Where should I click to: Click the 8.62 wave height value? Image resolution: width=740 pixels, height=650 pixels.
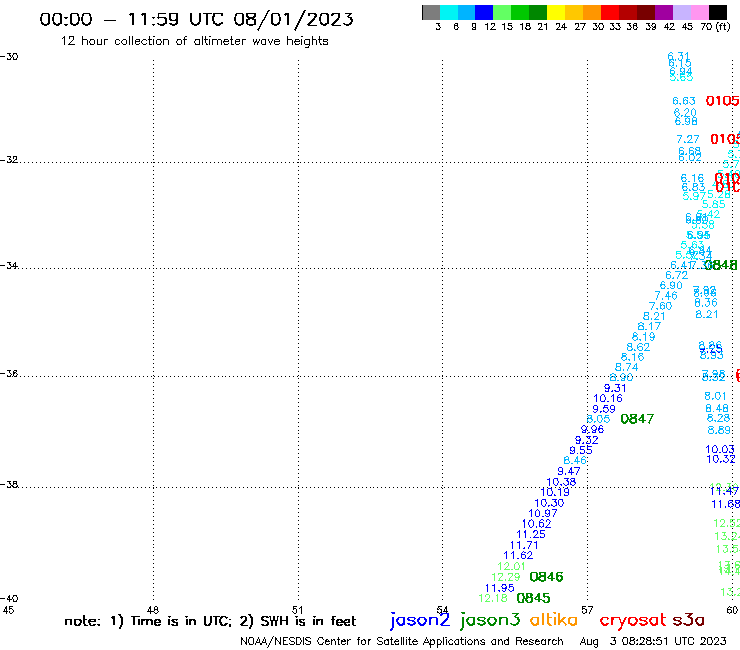pos(638,347)
